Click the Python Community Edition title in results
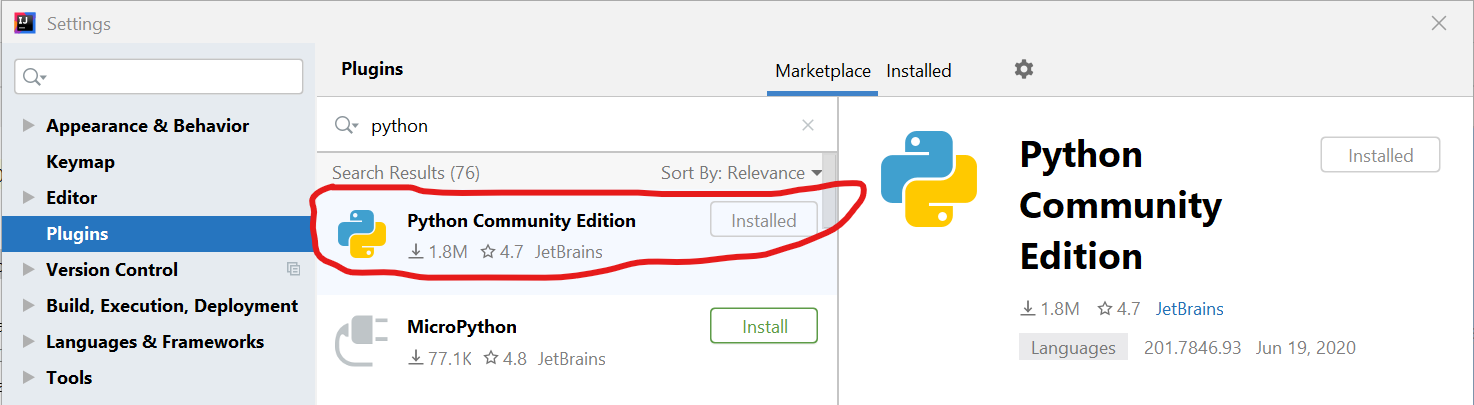1474x405 pixels. pos(521,221)
